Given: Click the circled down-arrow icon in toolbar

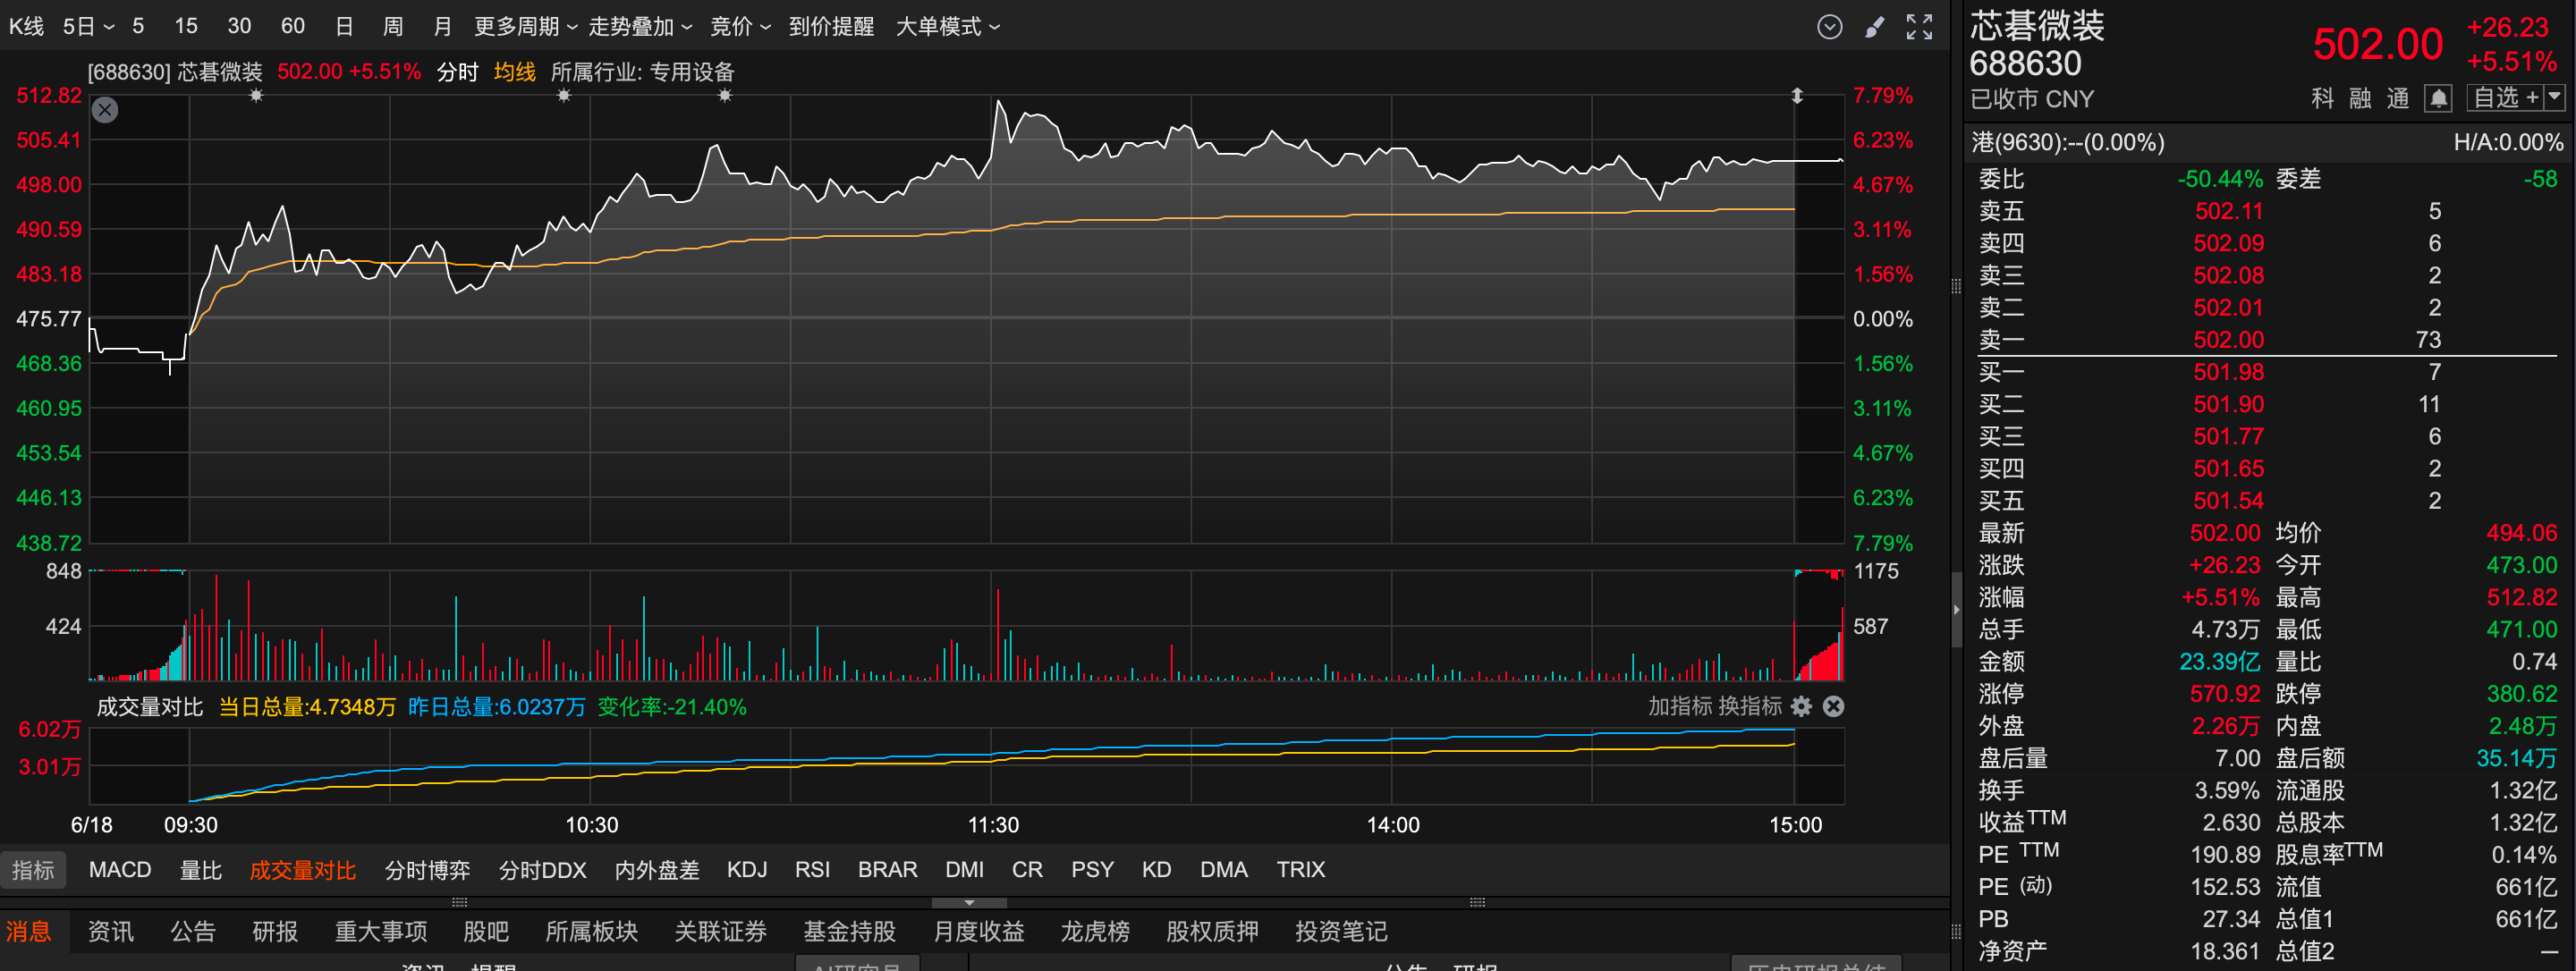Looking at the screenshot, I should point(1829,27).
